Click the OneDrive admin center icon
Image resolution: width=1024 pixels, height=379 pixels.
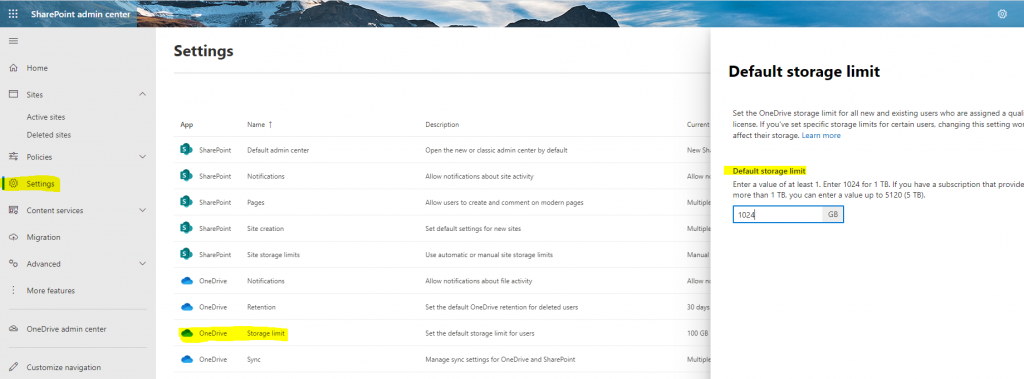tap(13, 329)
